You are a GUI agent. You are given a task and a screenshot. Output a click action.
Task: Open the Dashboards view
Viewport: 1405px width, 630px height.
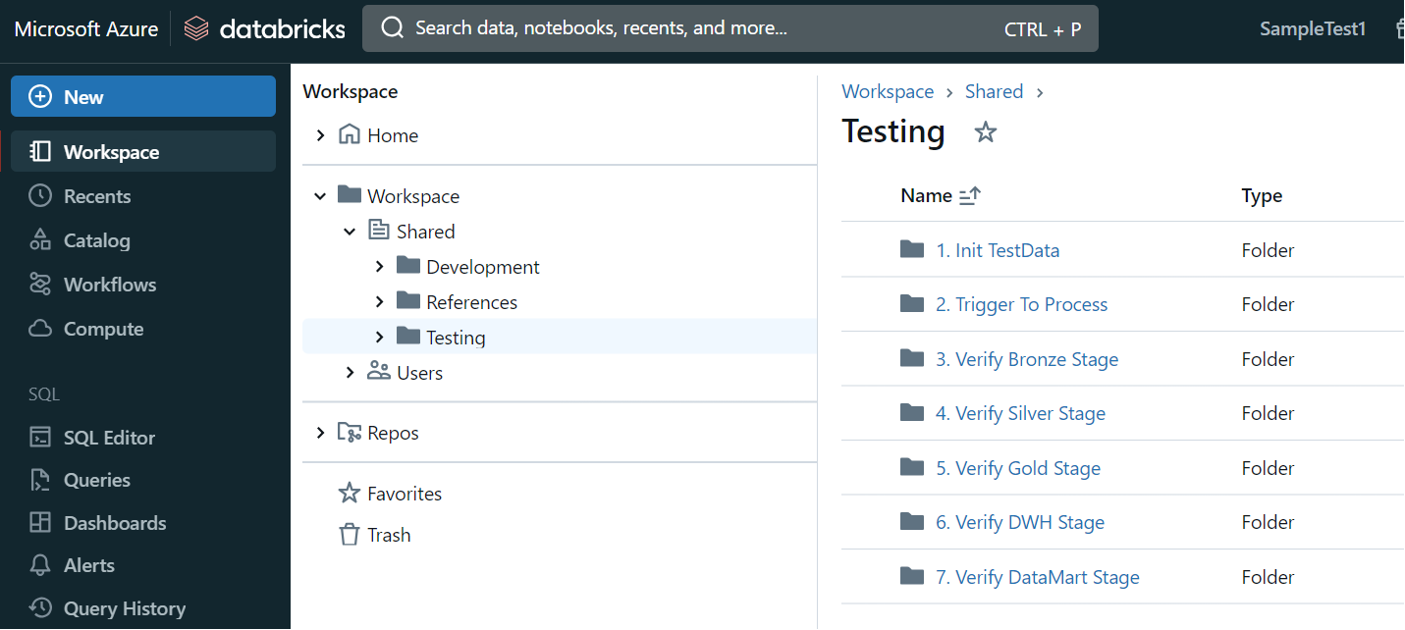tap(113, 522)
